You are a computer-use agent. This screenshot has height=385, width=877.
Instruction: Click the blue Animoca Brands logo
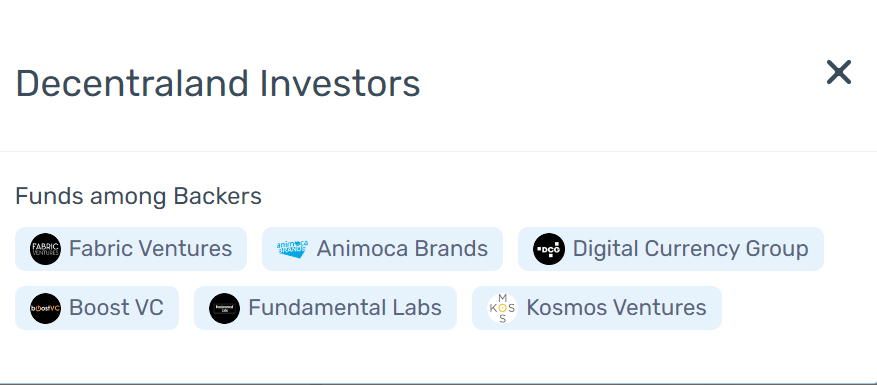(293, 249)
